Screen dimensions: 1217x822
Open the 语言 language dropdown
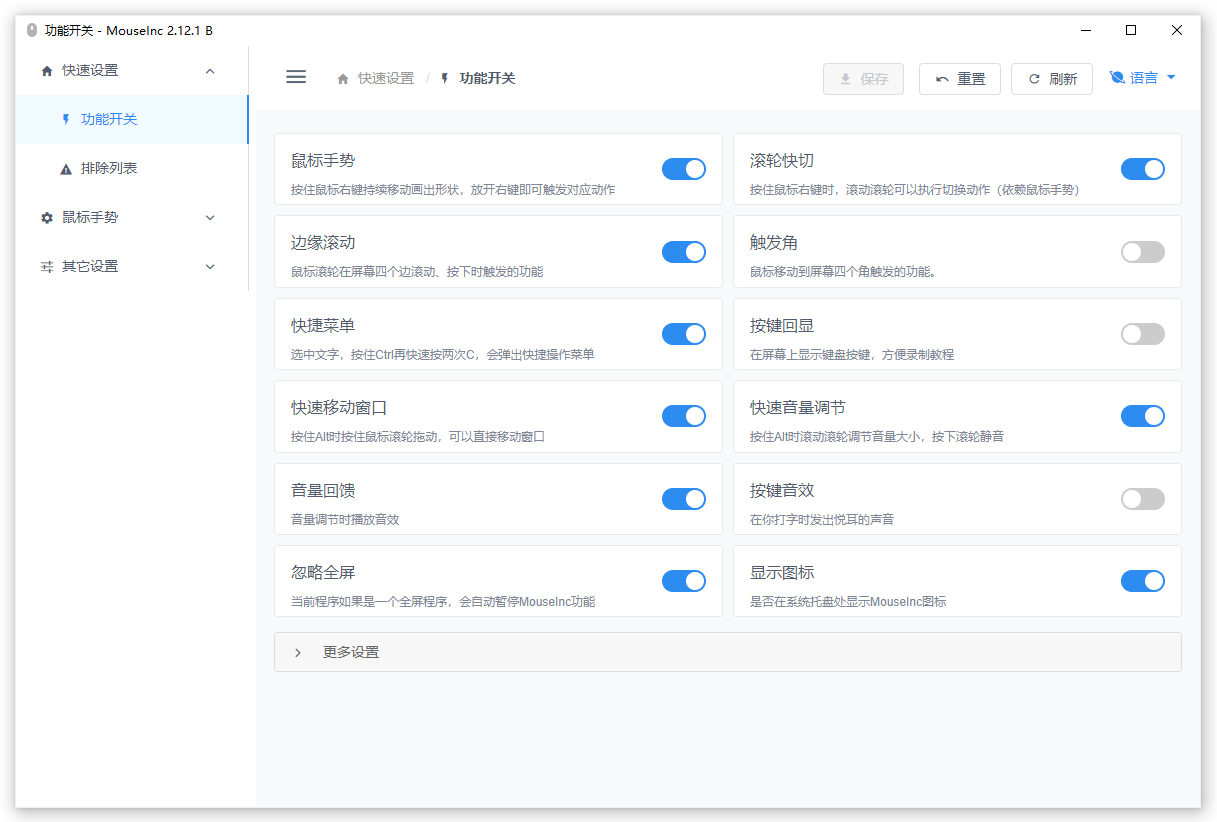pyautogui.click(x=1143, y=78)
